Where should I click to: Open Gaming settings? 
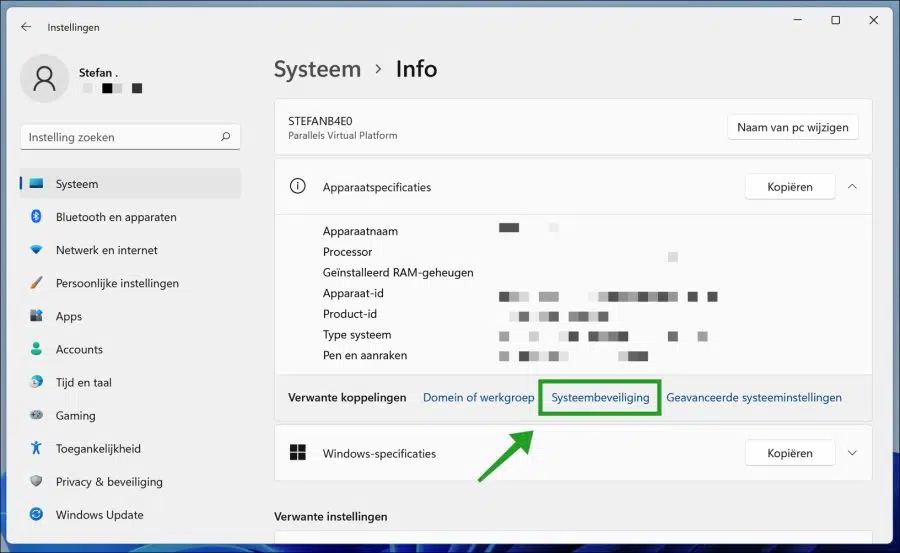pyautogui.click(x=131, y=415)
